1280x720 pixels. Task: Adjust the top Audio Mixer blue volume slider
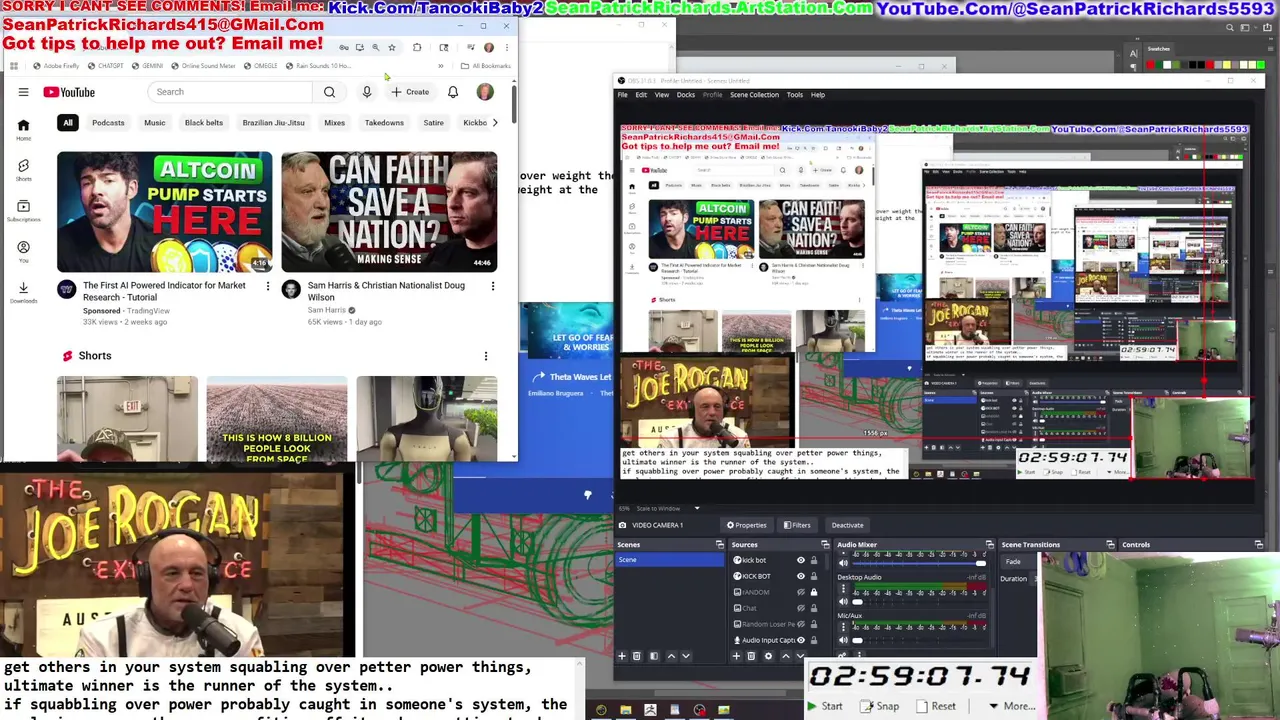pos(919,563)
